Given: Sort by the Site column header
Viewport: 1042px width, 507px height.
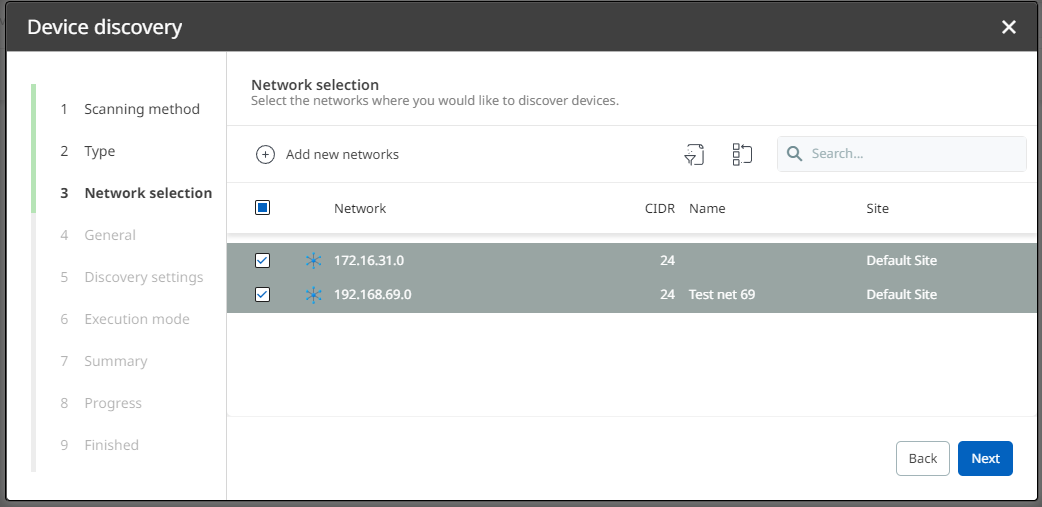Looking at the screenshot, I should [877, 208].
